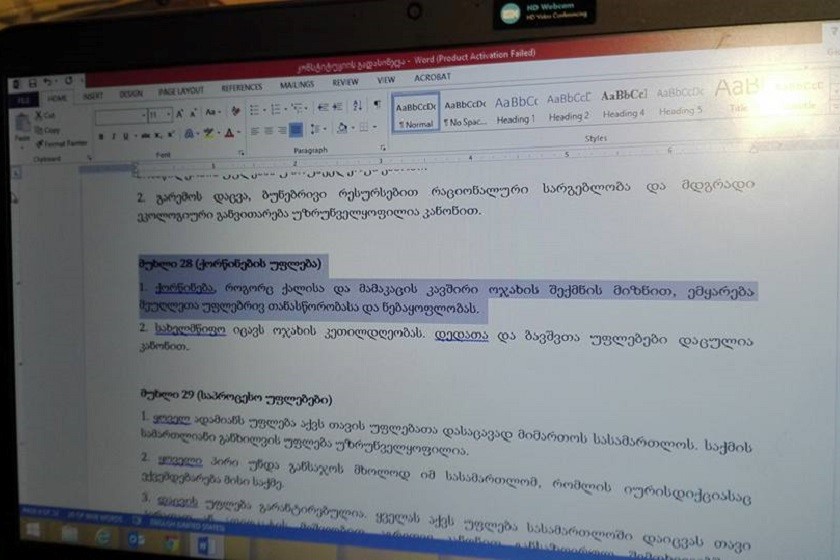The width and height of the screenshot is (840, 560).
Task: Switch to the INSERT tab
Action: pyautogui.click(x=93, y=96)
